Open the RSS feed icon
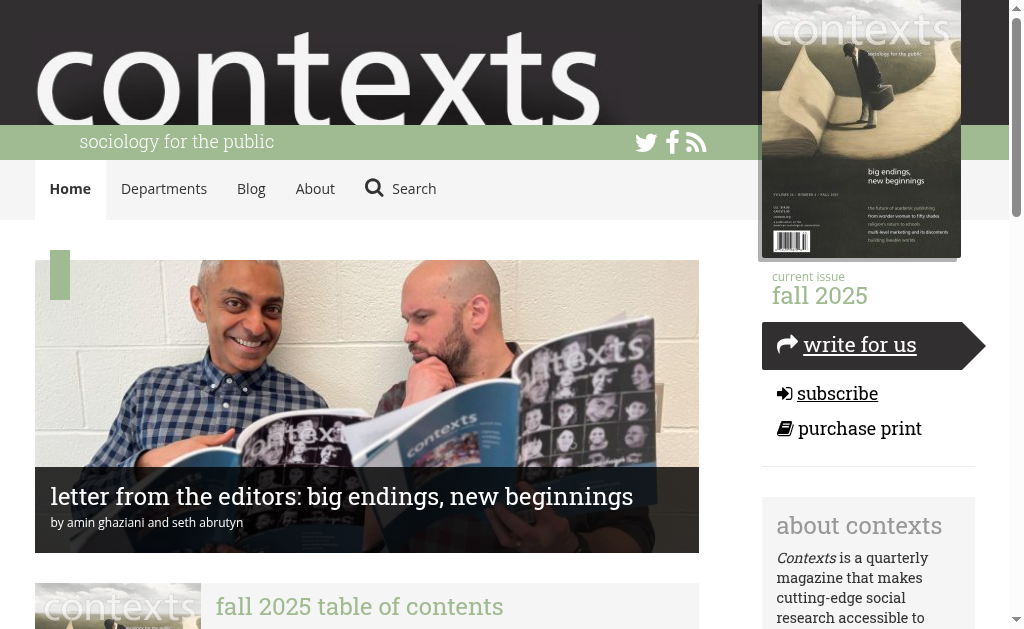The image size is (1024, 629). (x=696, y=142)
